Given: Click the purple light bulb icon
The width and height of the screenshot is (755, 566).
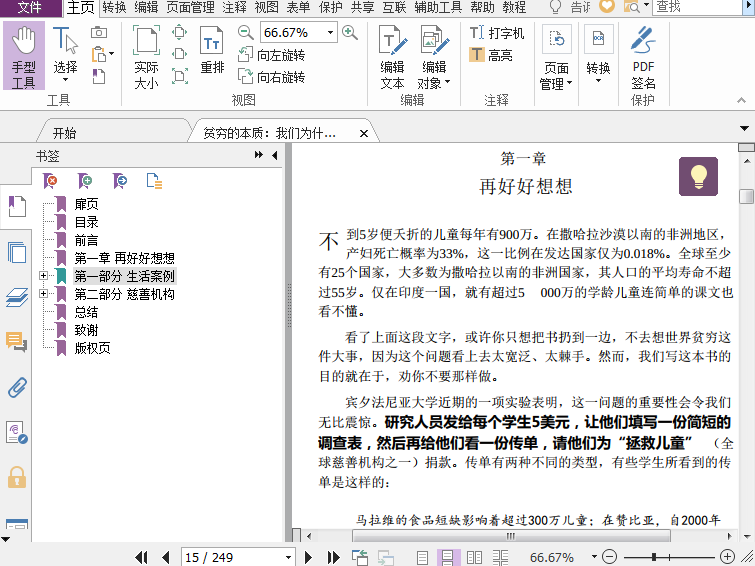Looking at the screenshot, I should point(698,176).
